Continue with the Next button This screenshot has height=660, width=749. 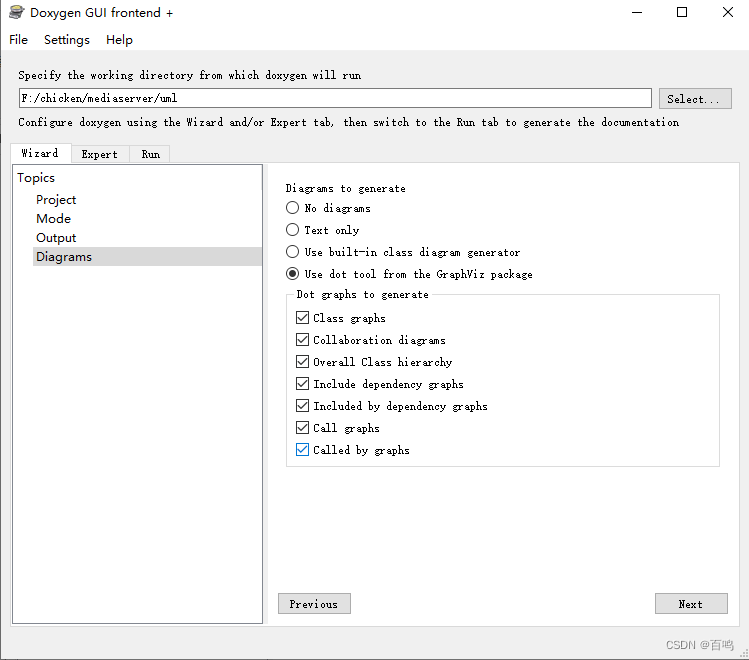pos(691,604)
